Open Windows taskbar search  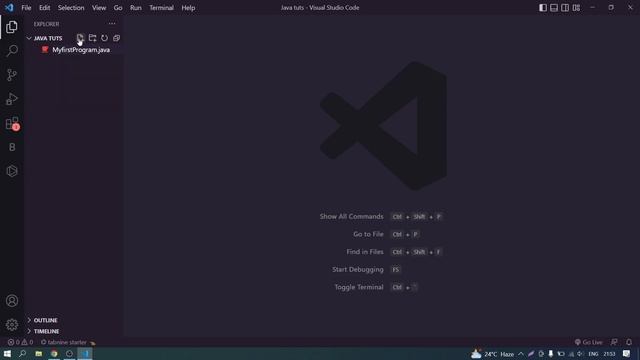(22, 353)
